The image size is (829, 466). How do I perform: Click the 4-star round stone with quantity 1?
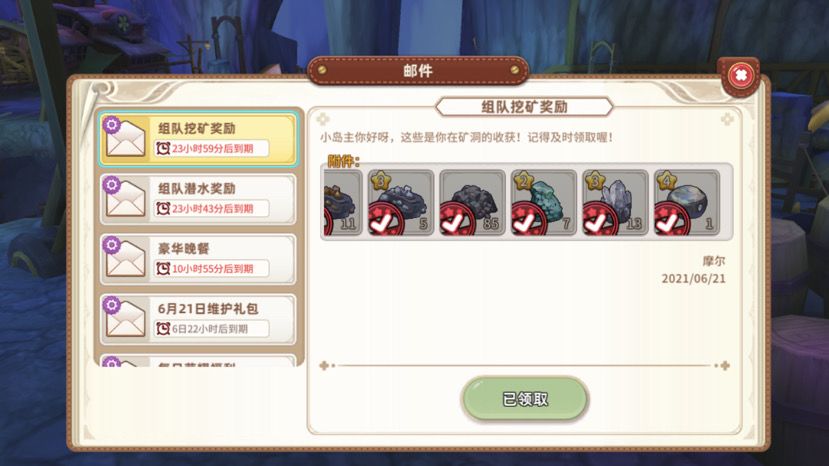click(686, 203)
